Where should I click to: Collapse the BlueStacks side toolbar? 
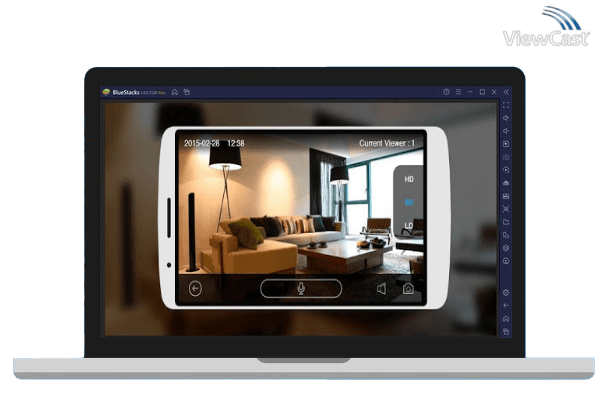tap(506, 92)
